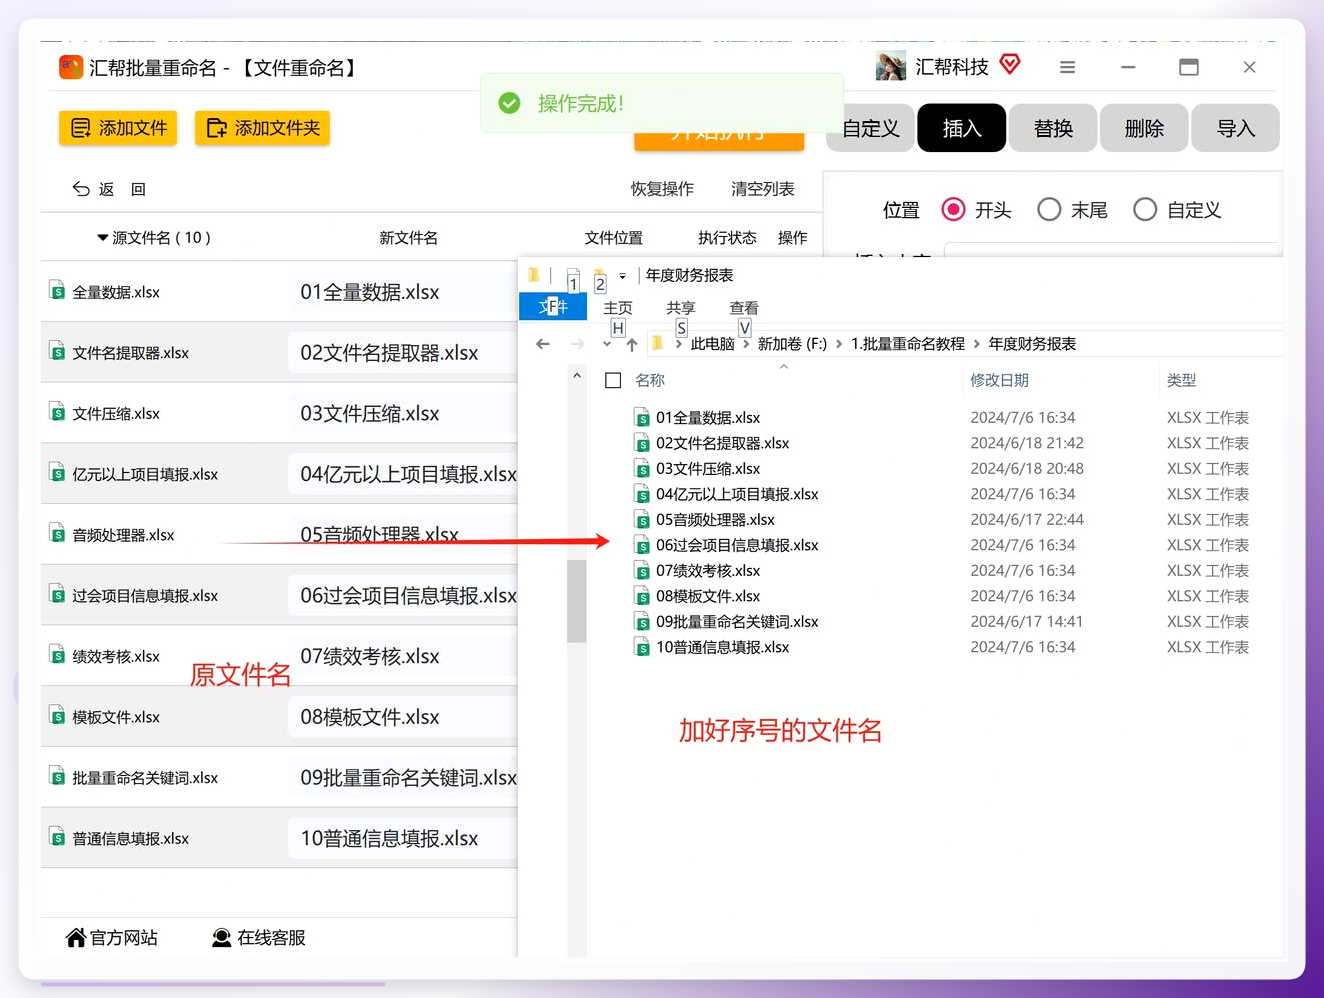Open the Explorer 查看 ribbon tab
Viewport: 1324px width, 998px height.
click(x=744, y=308)
